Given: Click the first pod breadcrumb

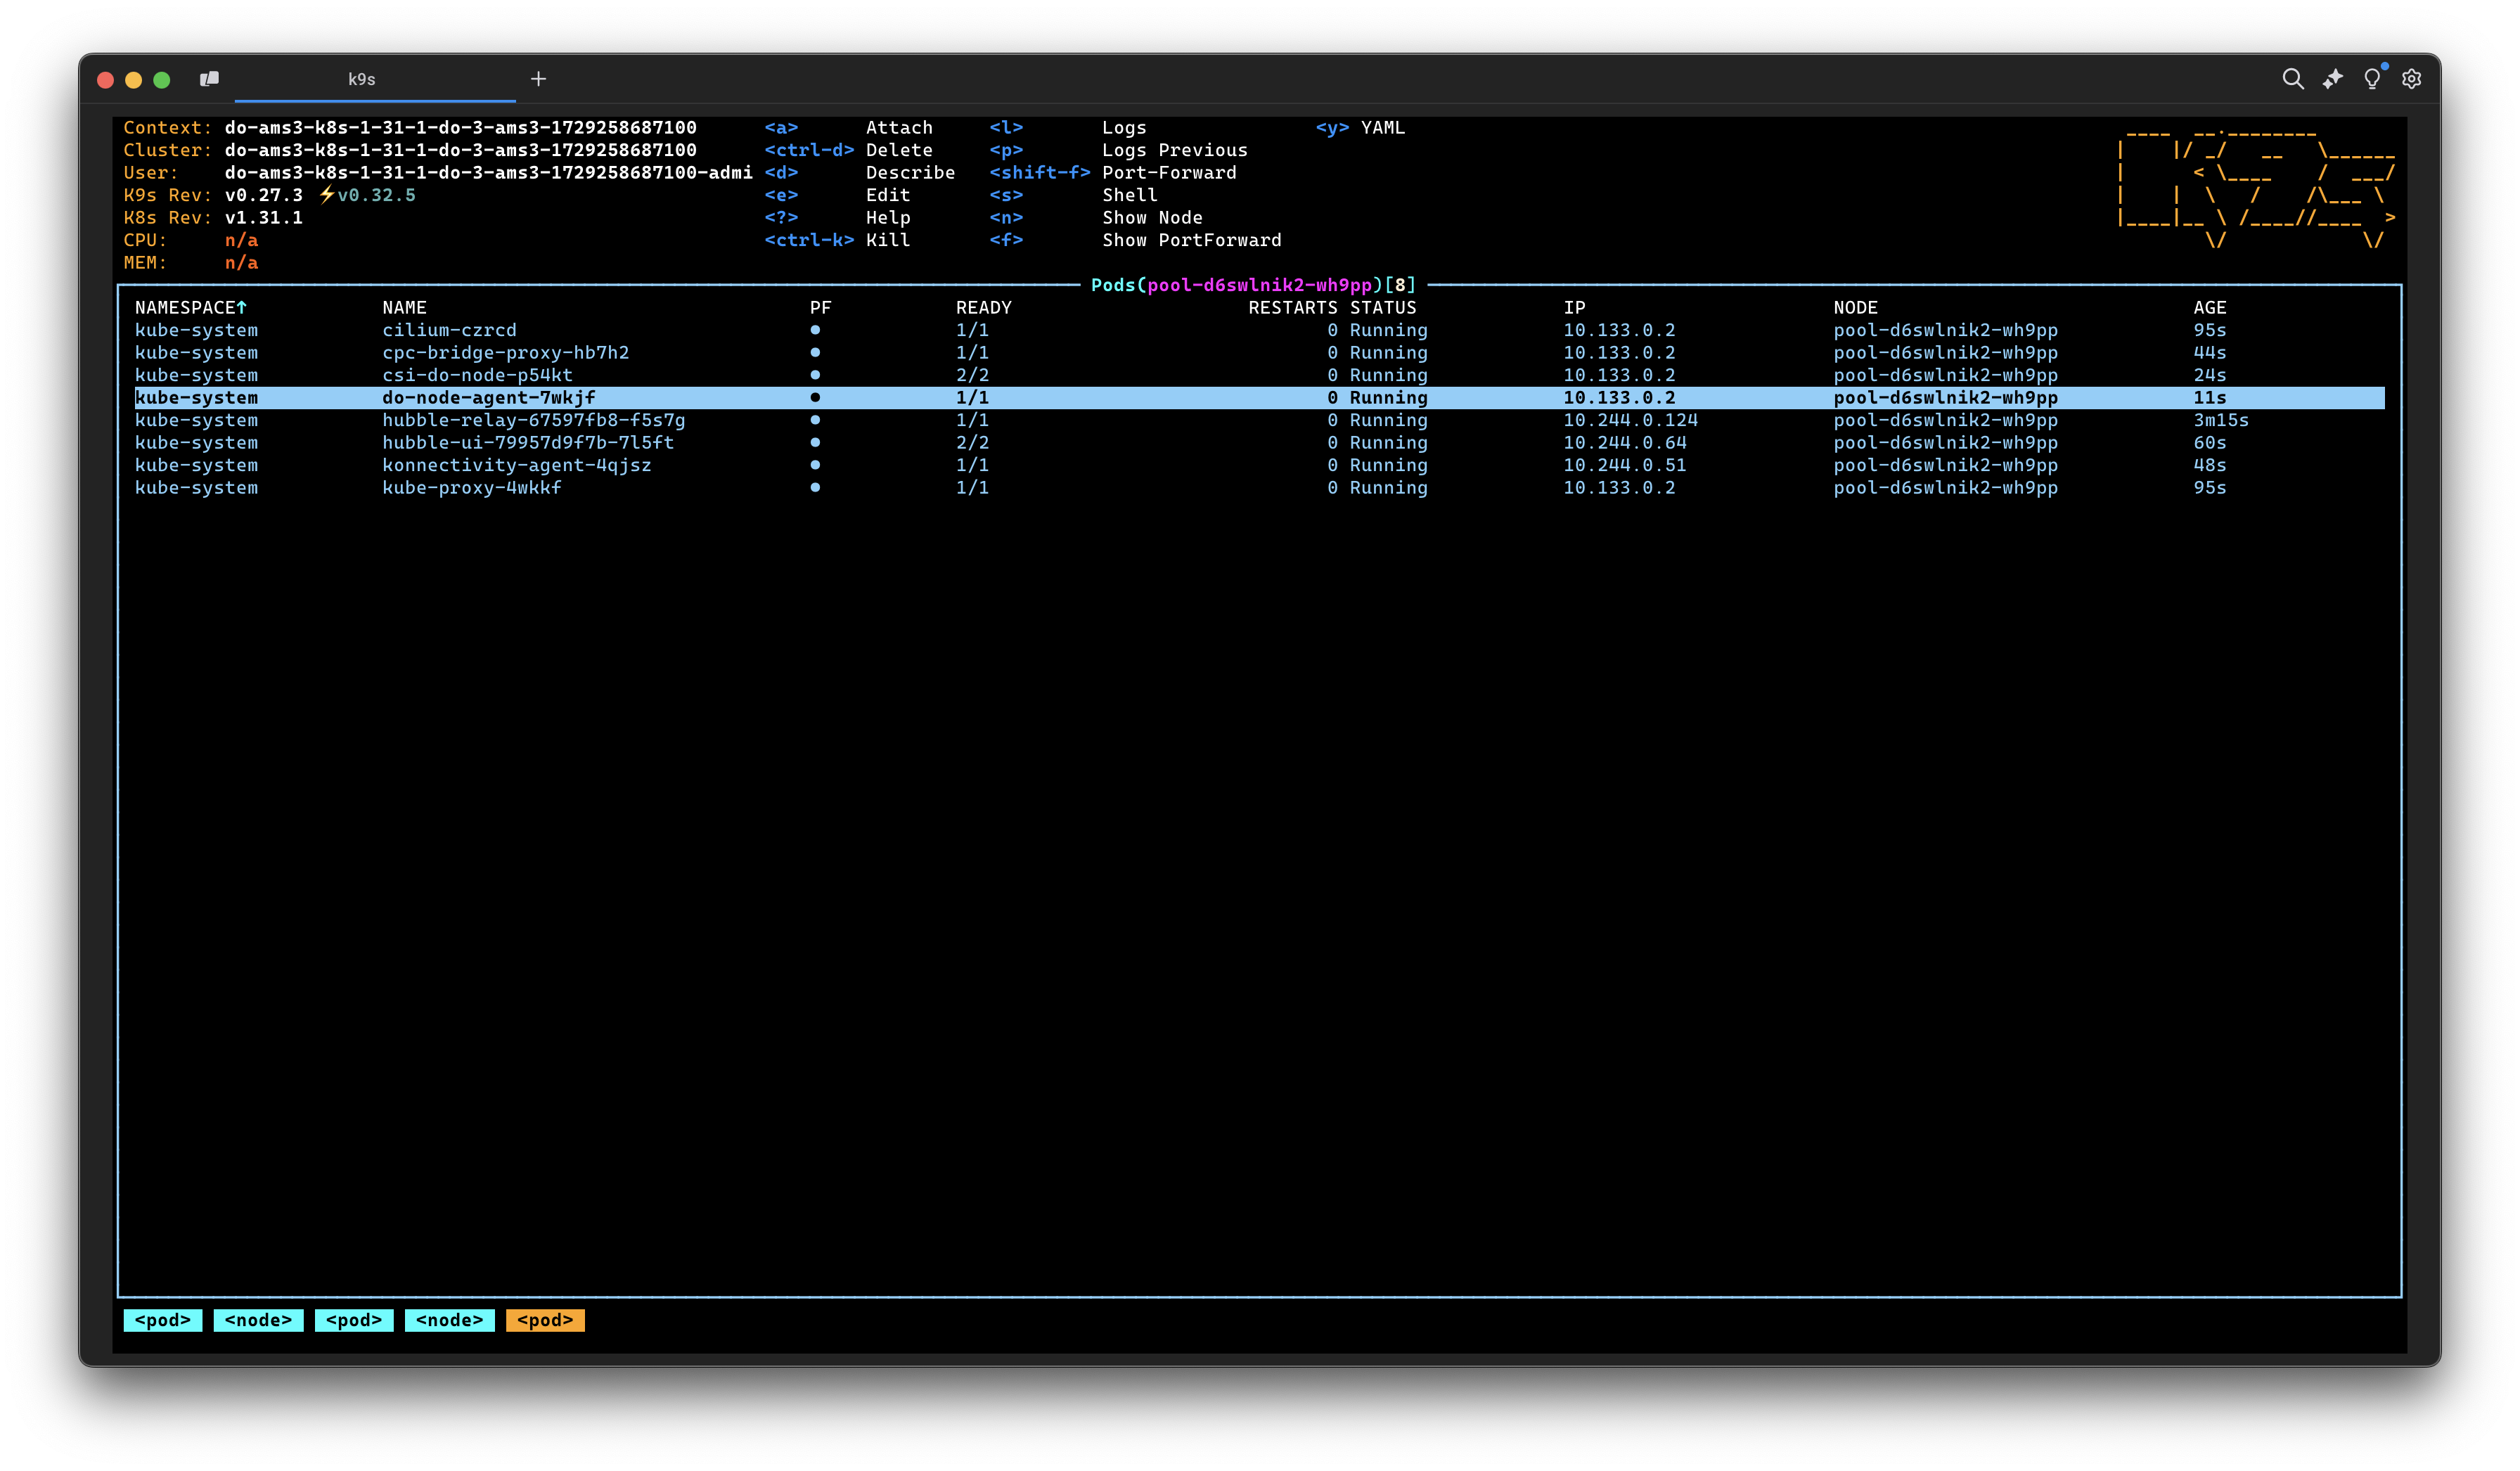Looking at the screenshot, I should pos(162,1320).
